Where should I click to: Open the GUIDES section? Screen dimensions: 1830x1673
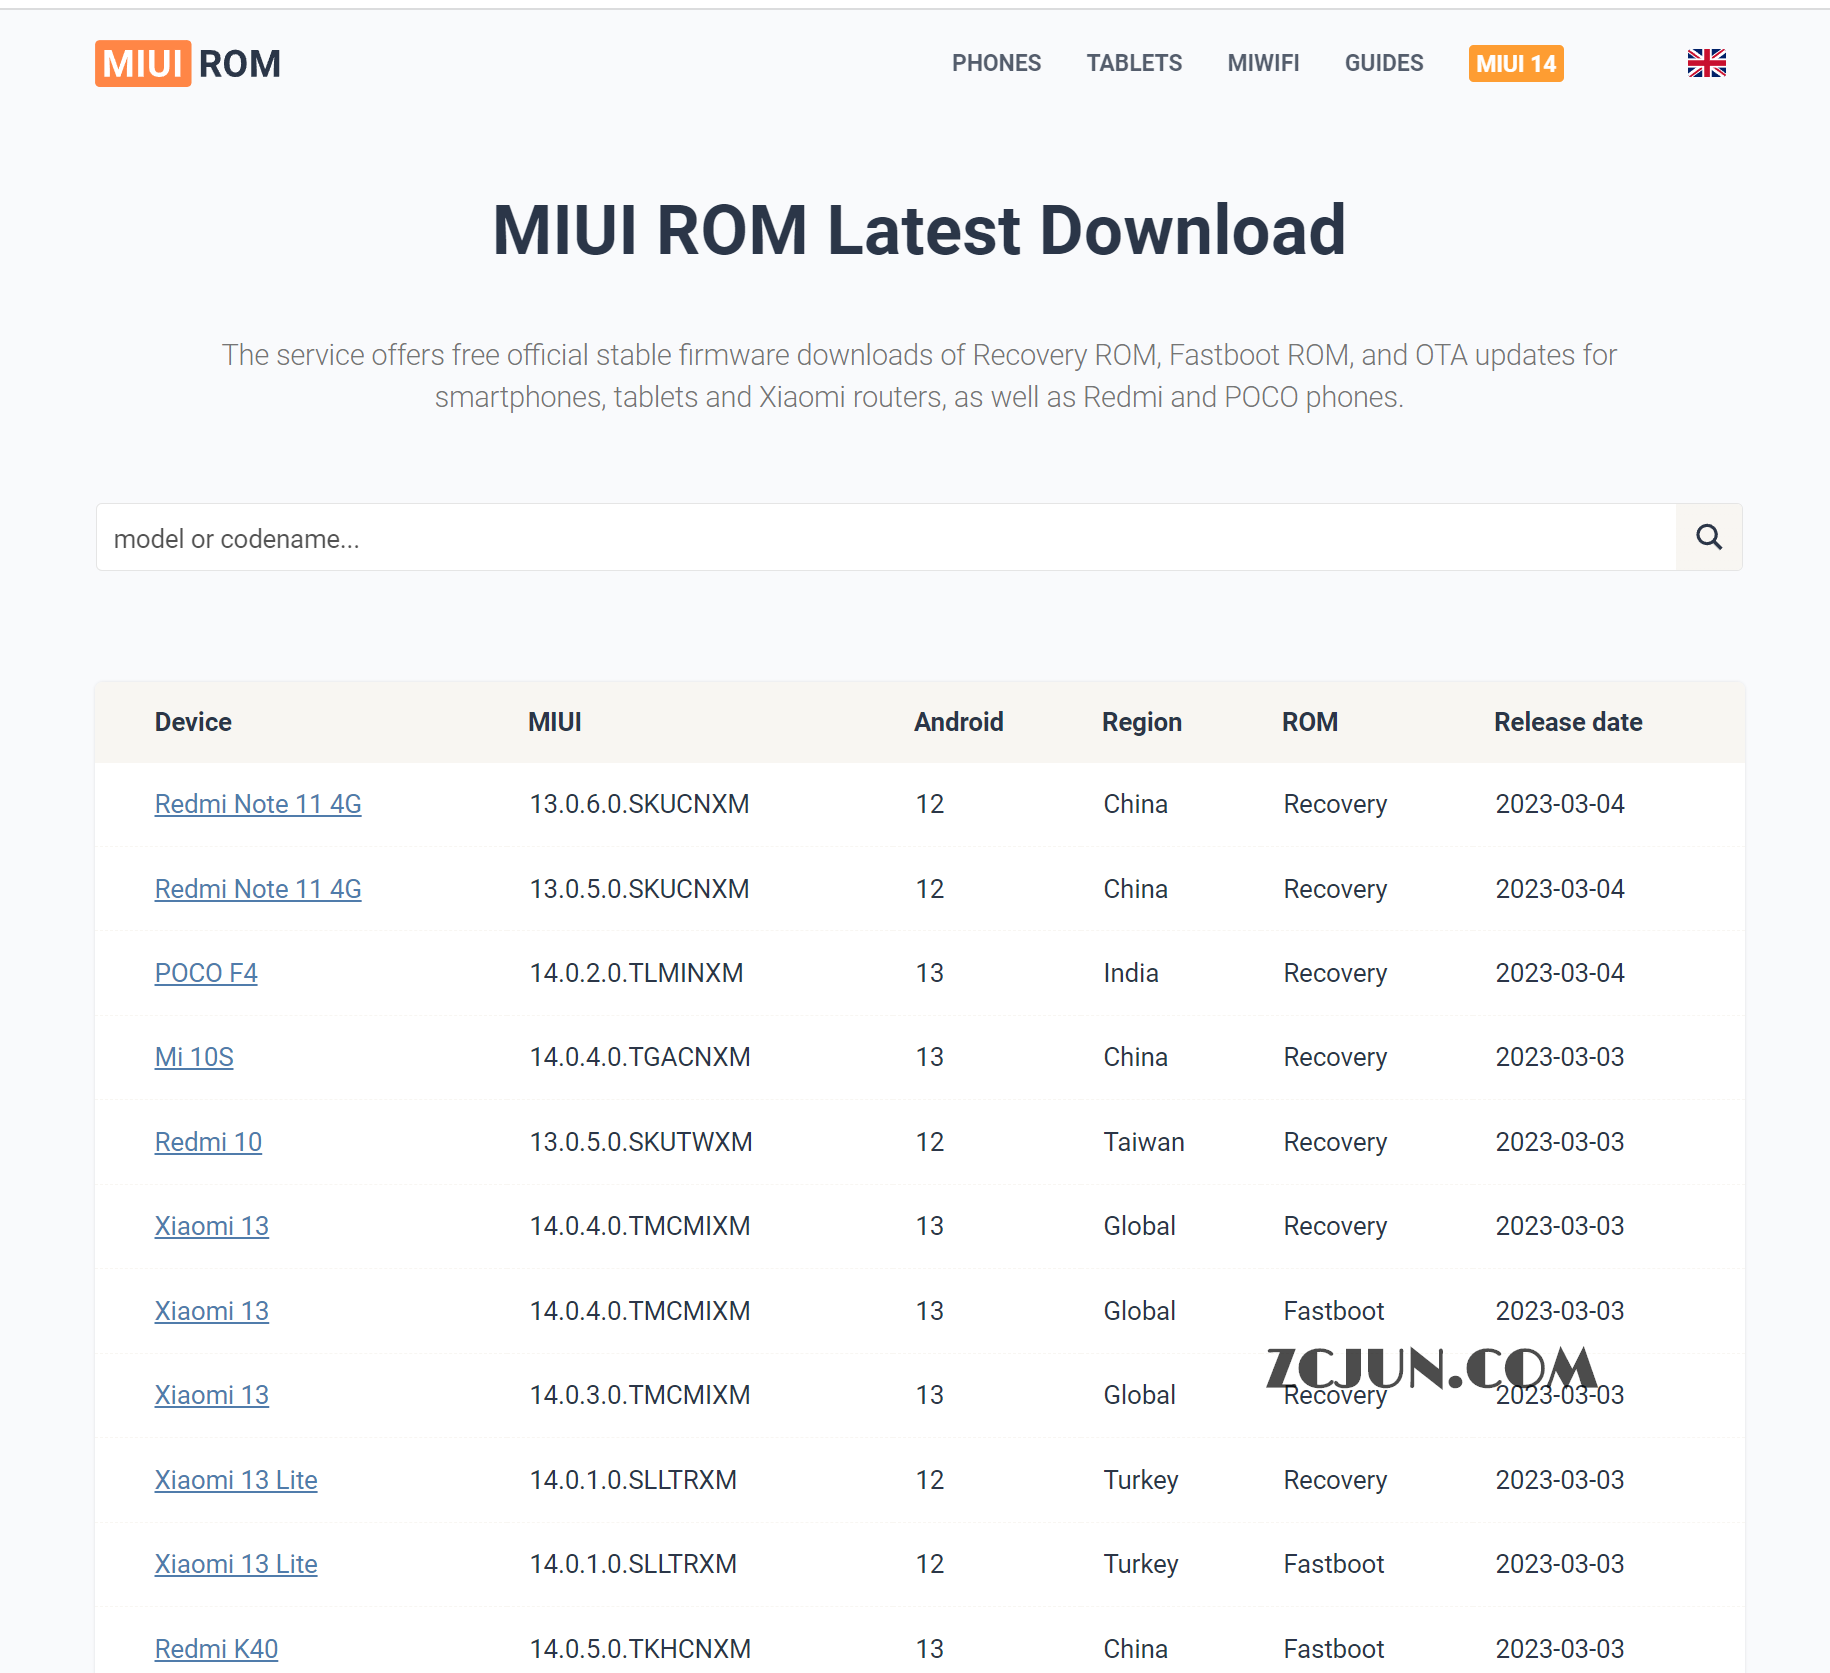[x=1384, y=63]
